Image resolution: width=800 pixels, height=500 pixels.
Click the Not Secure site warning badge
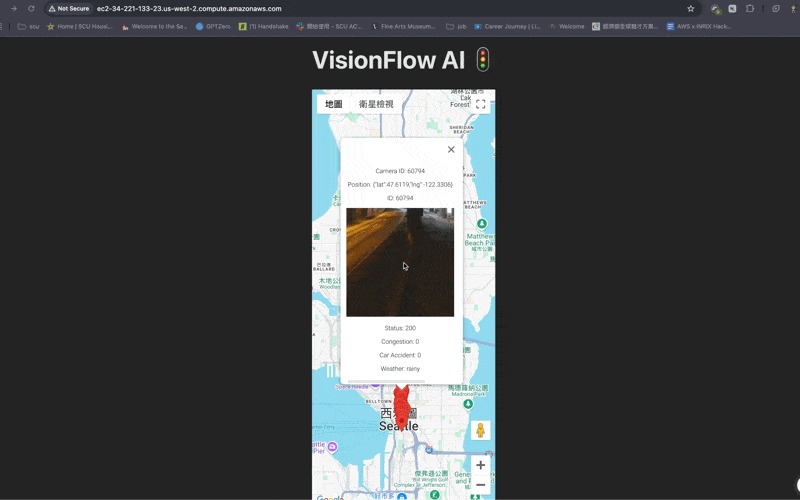[x=69, y=9]
